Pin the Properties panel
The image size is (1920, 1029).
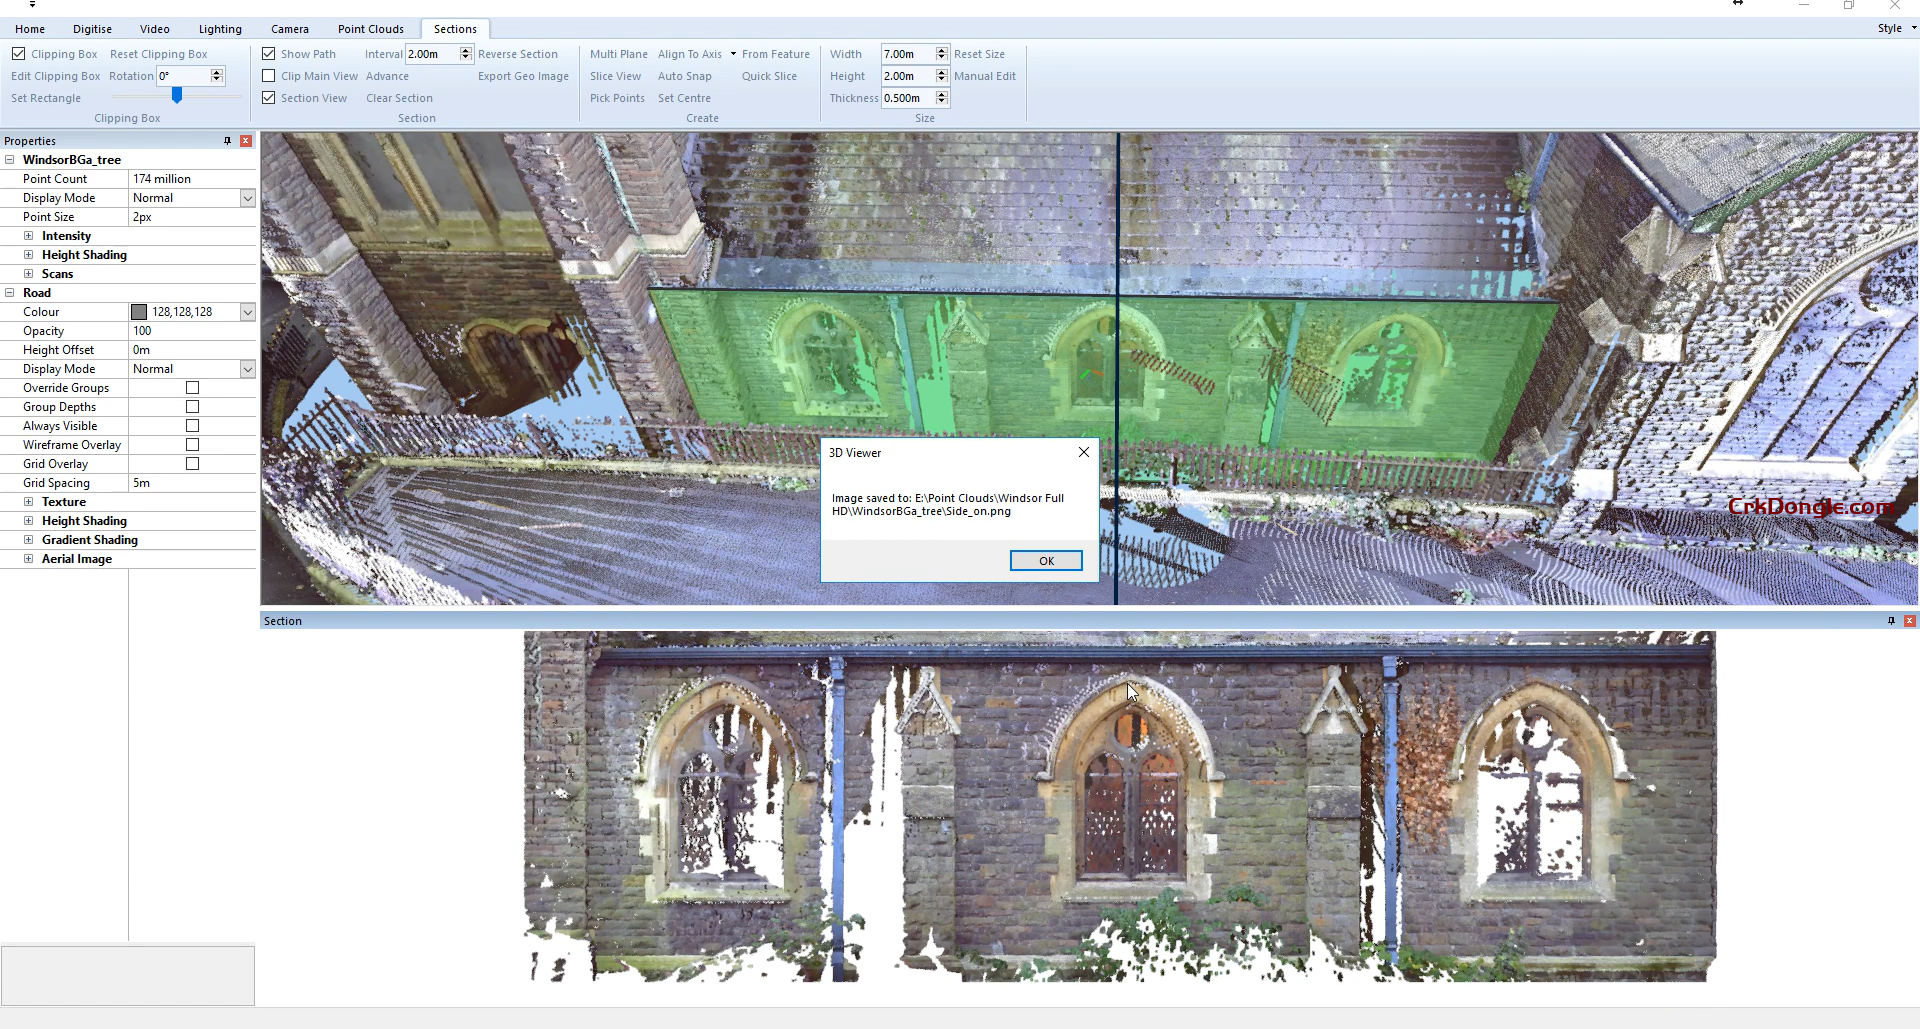[x=228, y=141]
